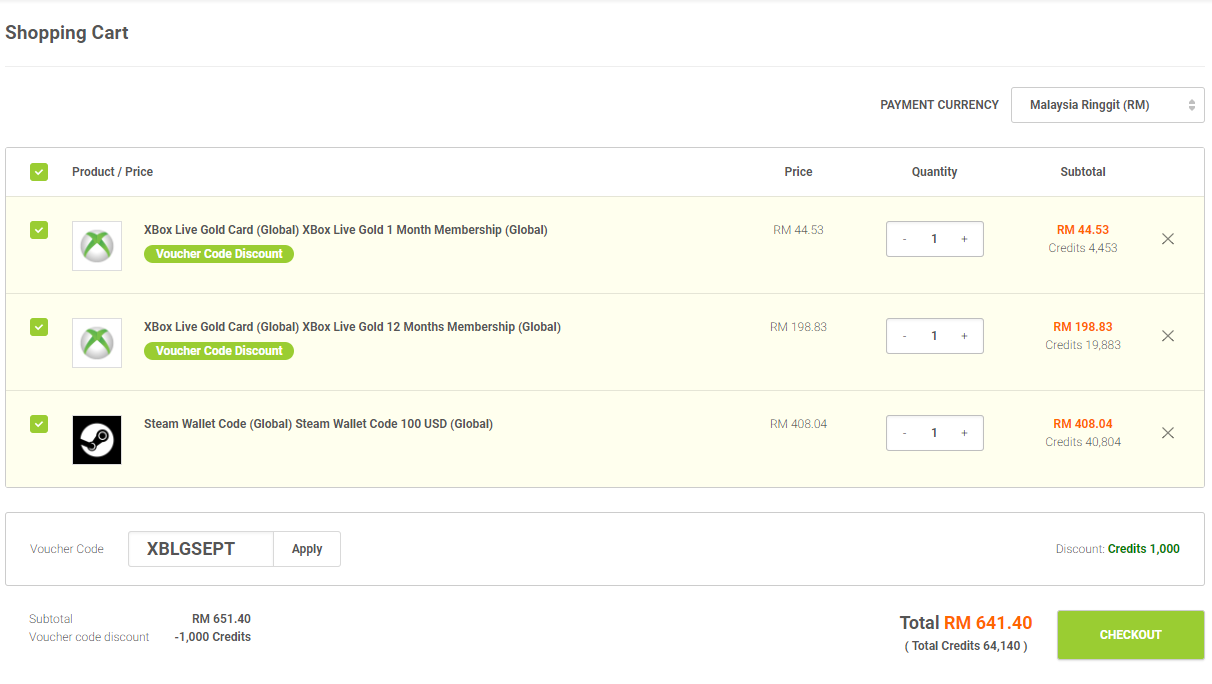Click quantity value of XBox 1 Month item
Screen dimensions: 1212x684
click(935, 239)
